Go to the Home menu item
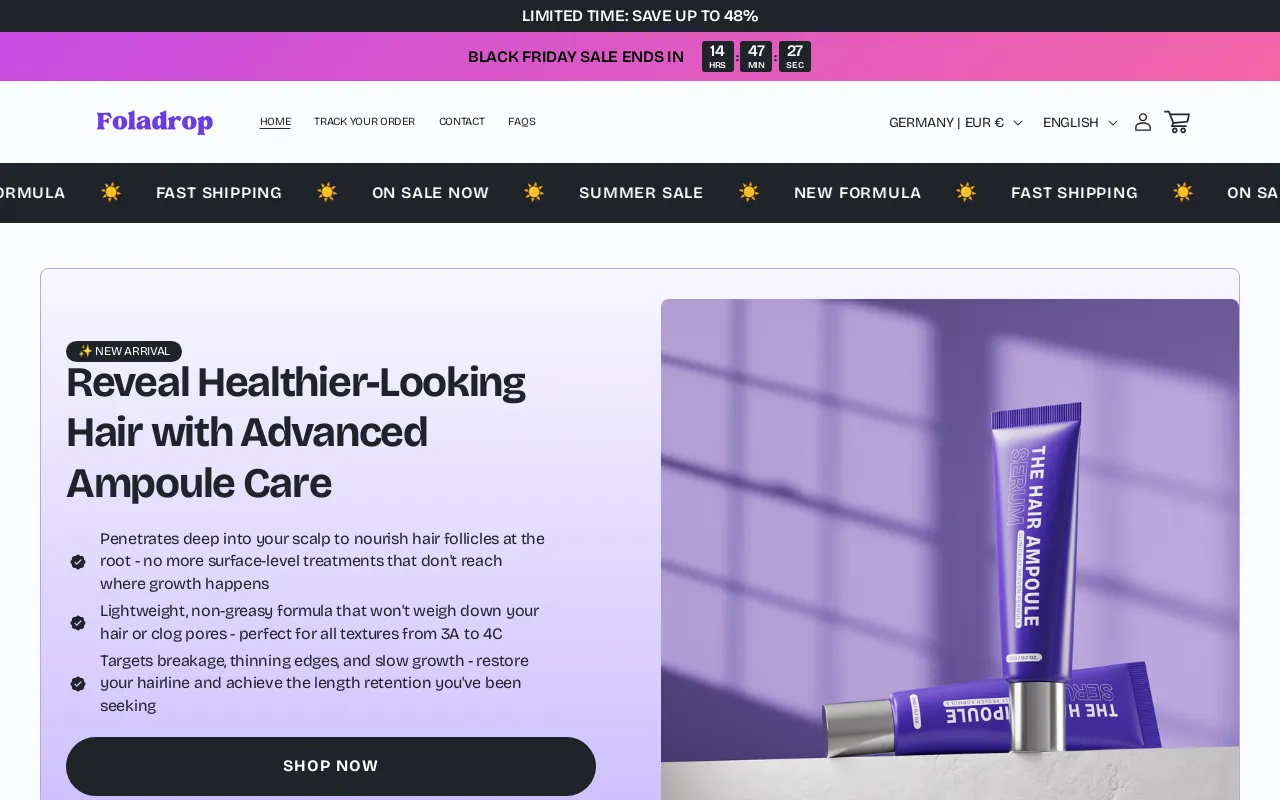The width and height of the screenshot is (1280, 800). point(275,122)
